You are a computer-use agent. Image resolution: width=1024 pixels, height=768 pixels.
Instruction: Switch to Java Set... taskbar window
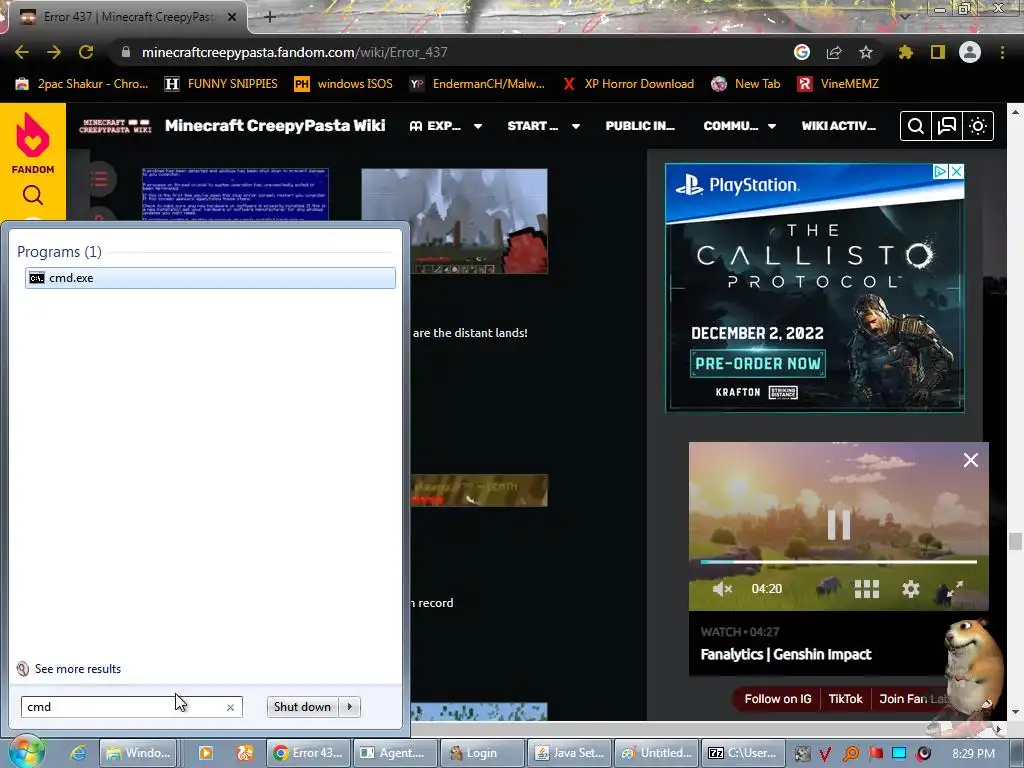pyautogui.click(x=570, y=753)
